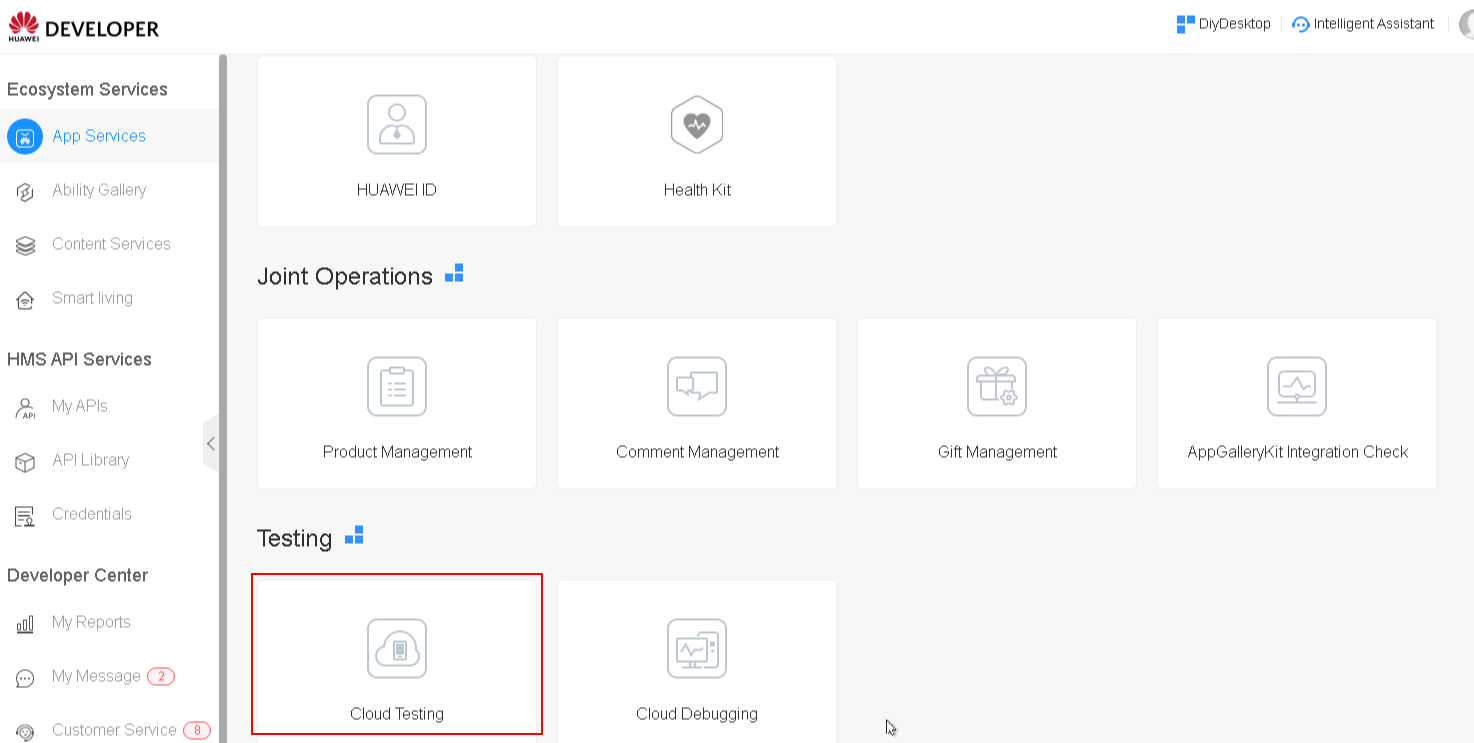This screenshot has width=1474, height=743.
Task: Click the Smart living home icon
Action: click(x=25, y=299)
